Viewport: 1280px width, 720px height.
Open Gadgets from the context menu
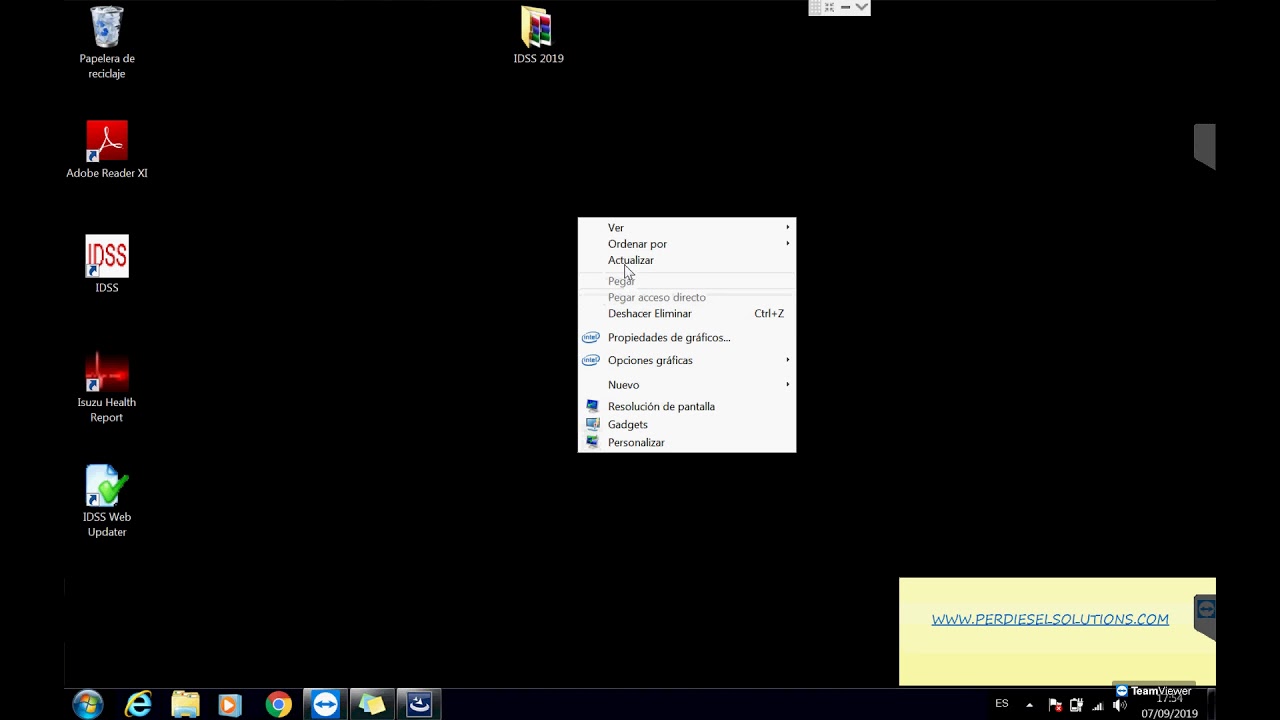click(x=687, y=425)
